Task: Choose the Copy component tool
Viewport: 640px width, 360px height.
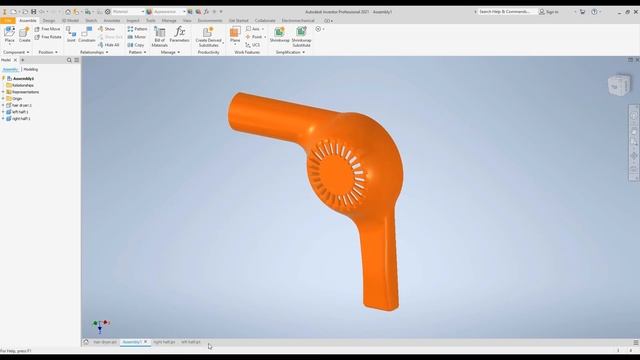Action: point(136,45)
